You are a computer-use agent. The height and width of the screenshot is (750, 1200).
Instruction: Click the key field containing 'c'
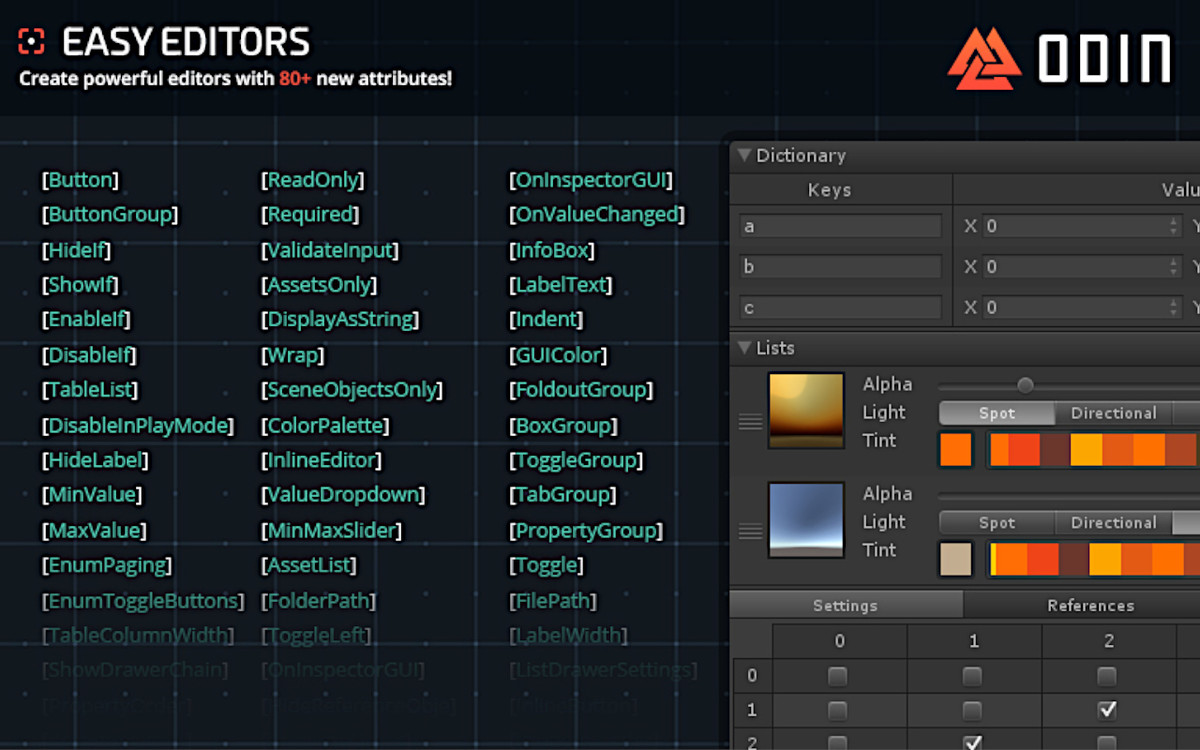pos(840,307)
